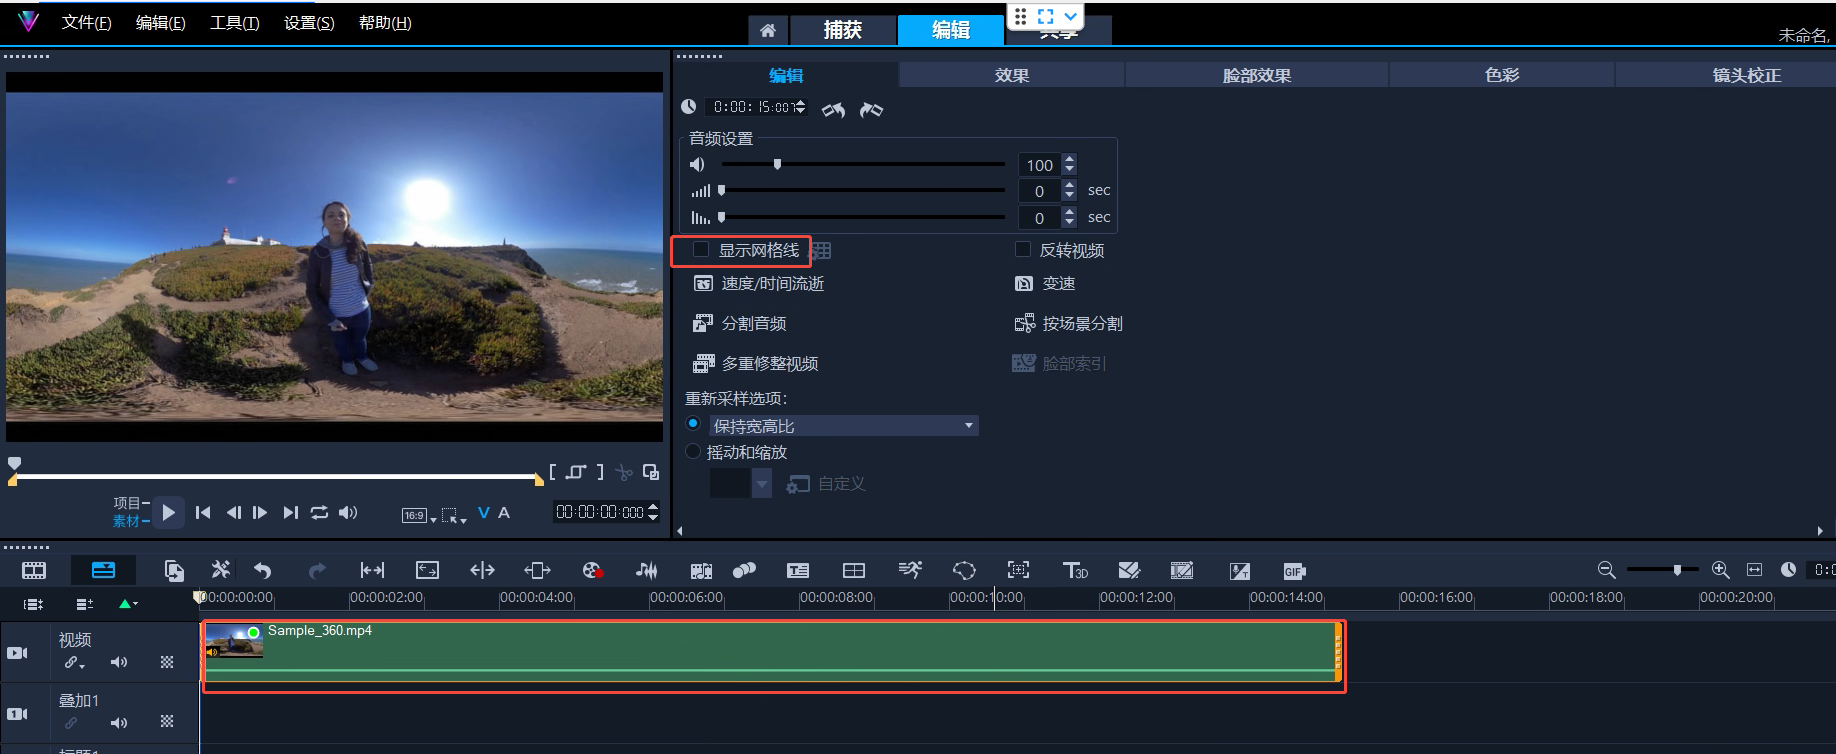
Task: Click the 变速 option
Action: tap(1045, 284)
